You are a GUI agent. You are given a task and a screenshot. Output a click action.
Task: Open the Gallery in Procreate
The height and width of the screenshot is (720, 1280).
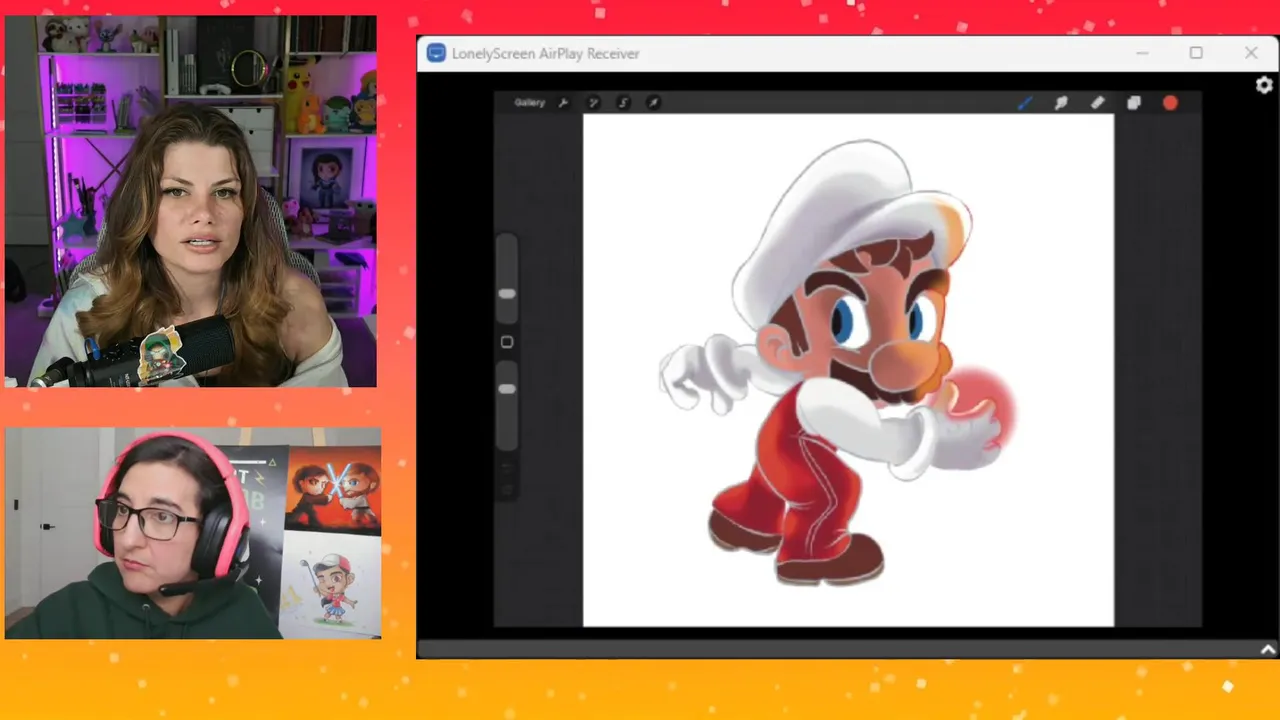pos(529,102)
